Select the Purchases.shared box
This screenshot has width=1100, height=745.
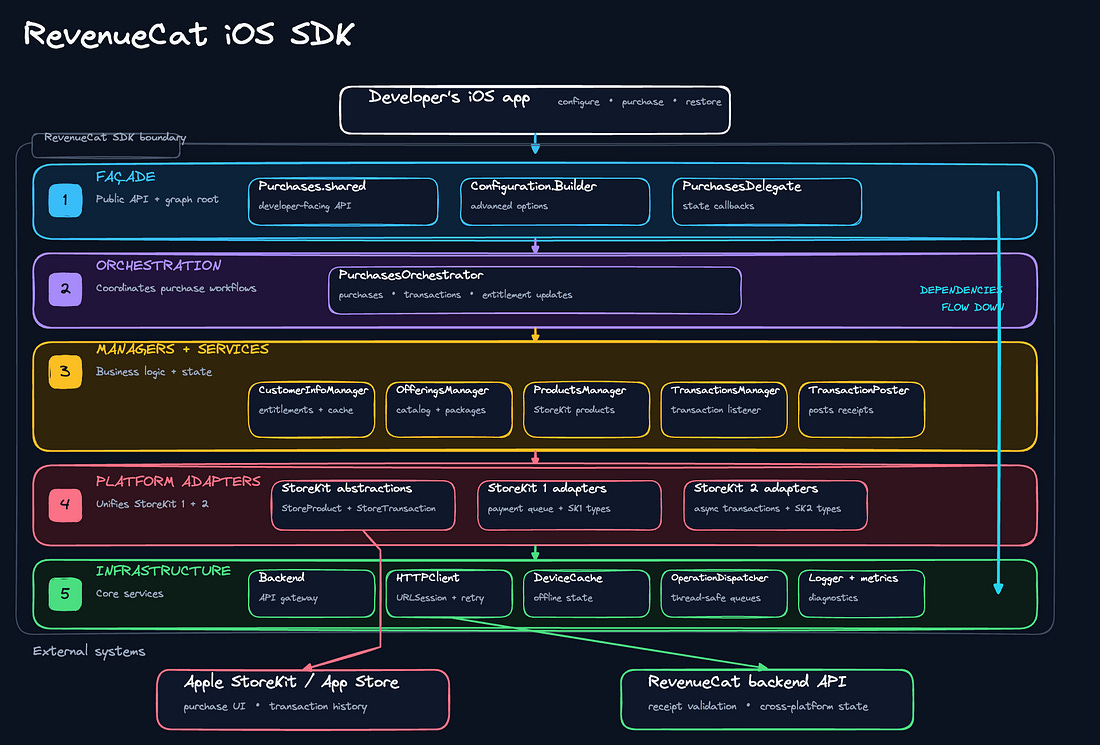(x=343, y=201)
